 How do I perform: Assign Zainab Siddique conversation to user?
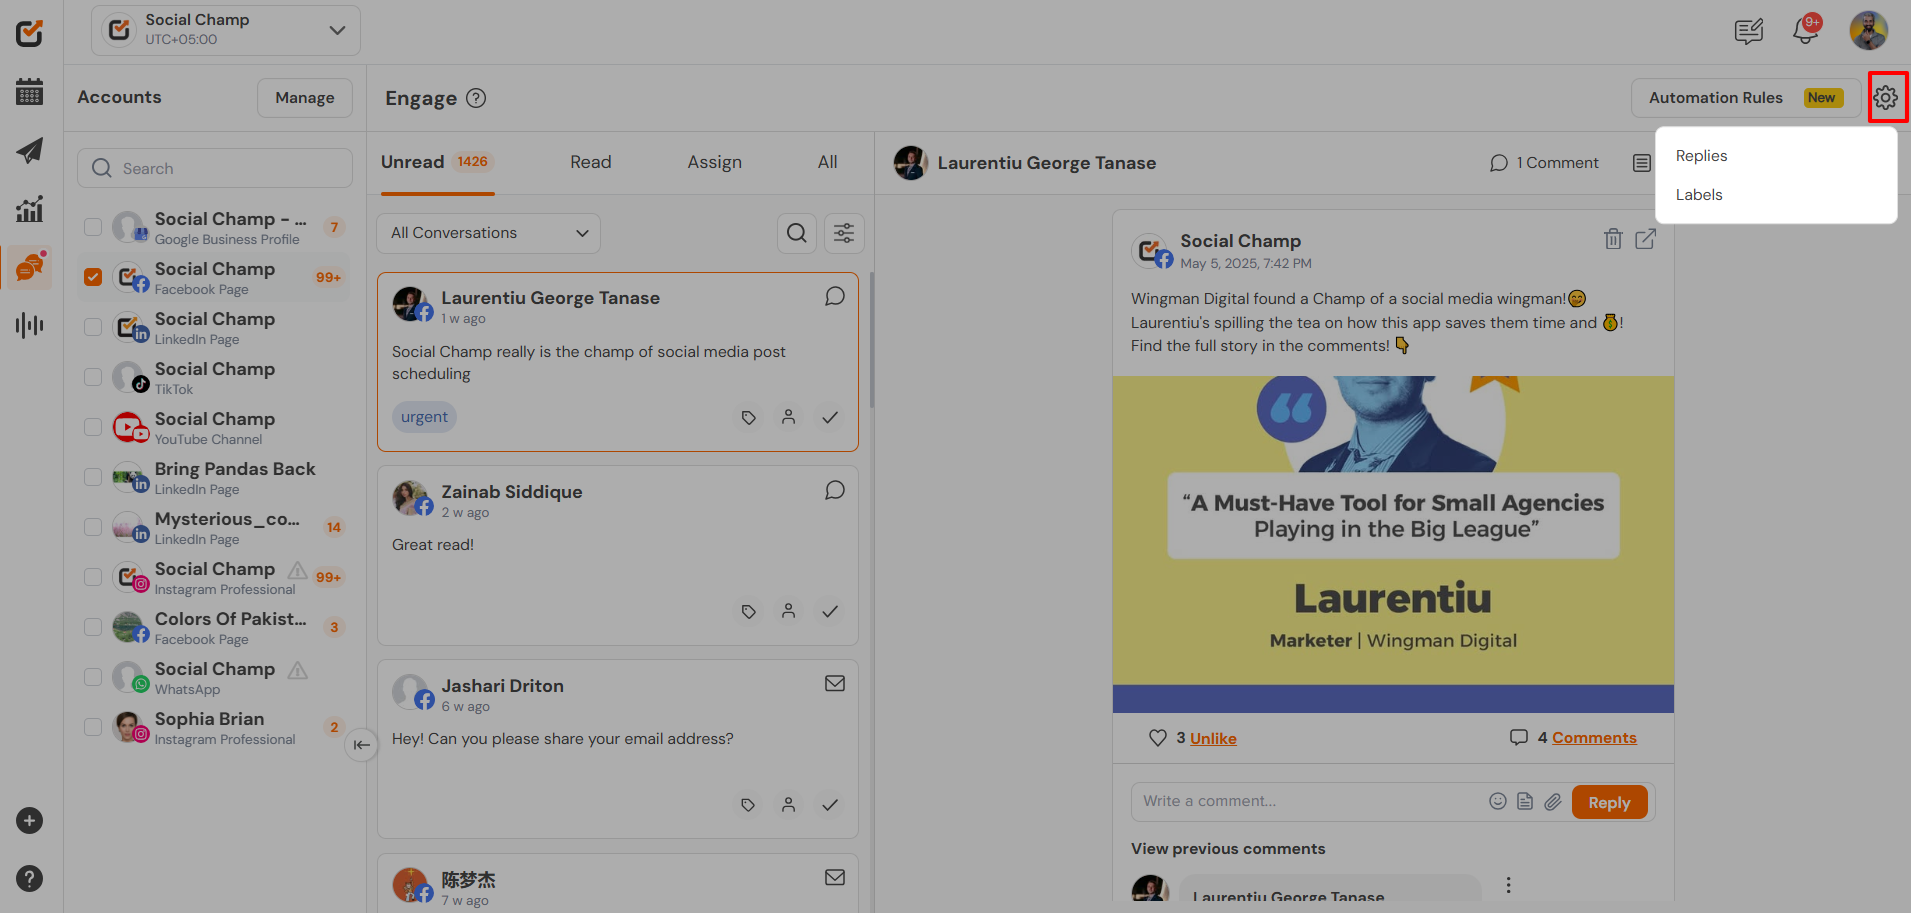789,611
